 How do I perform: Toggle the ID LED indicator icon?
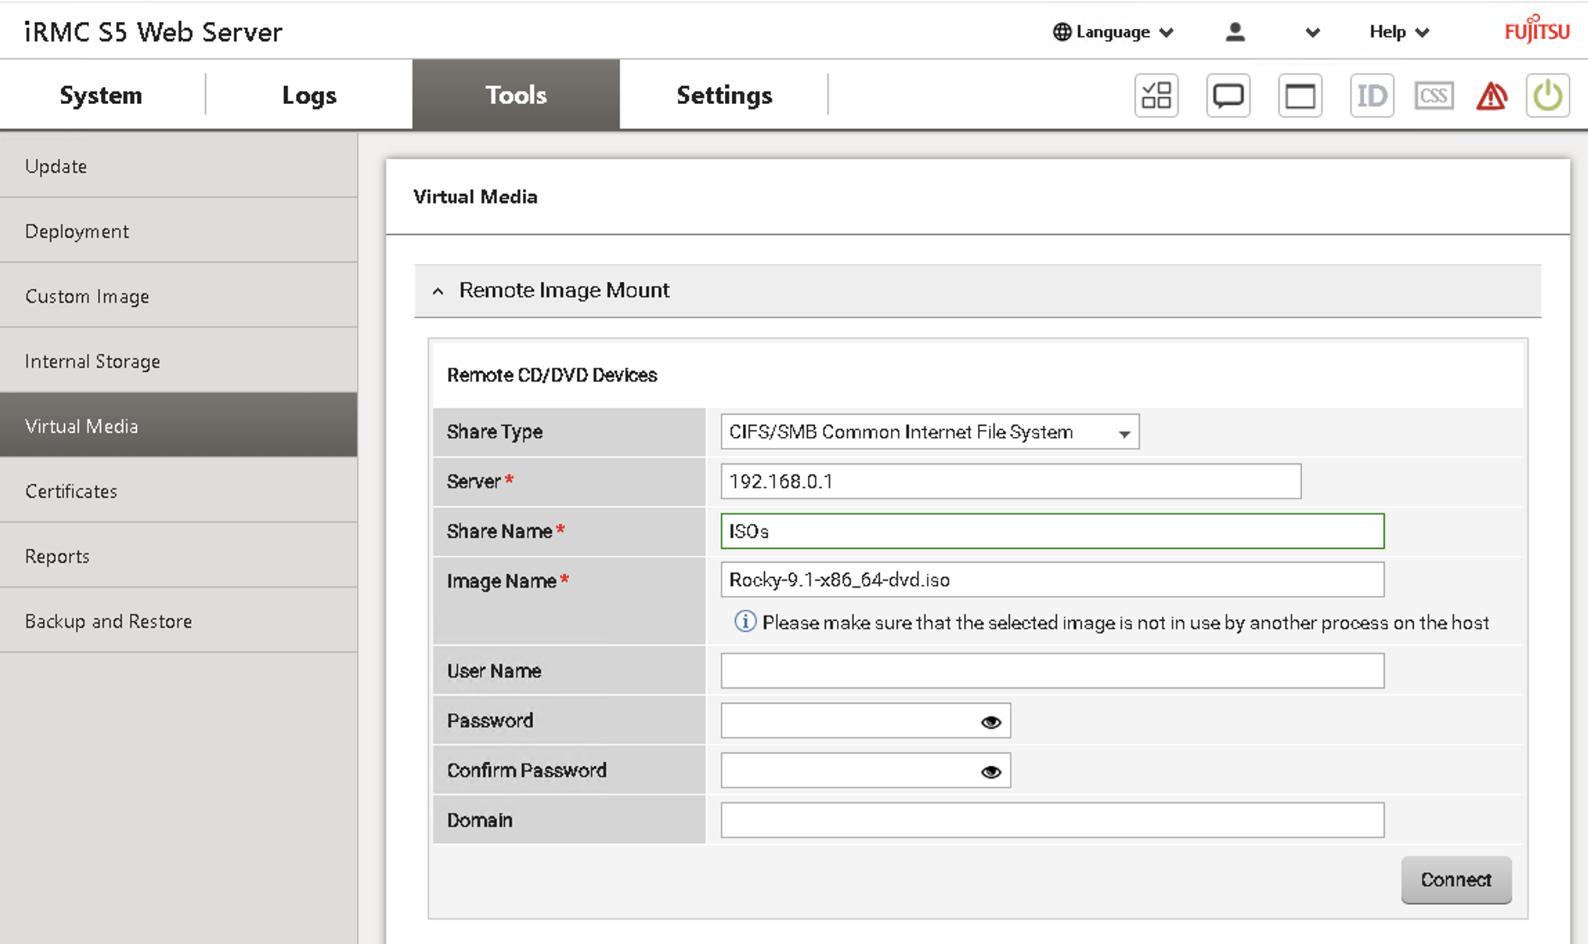pos(1372,96)
